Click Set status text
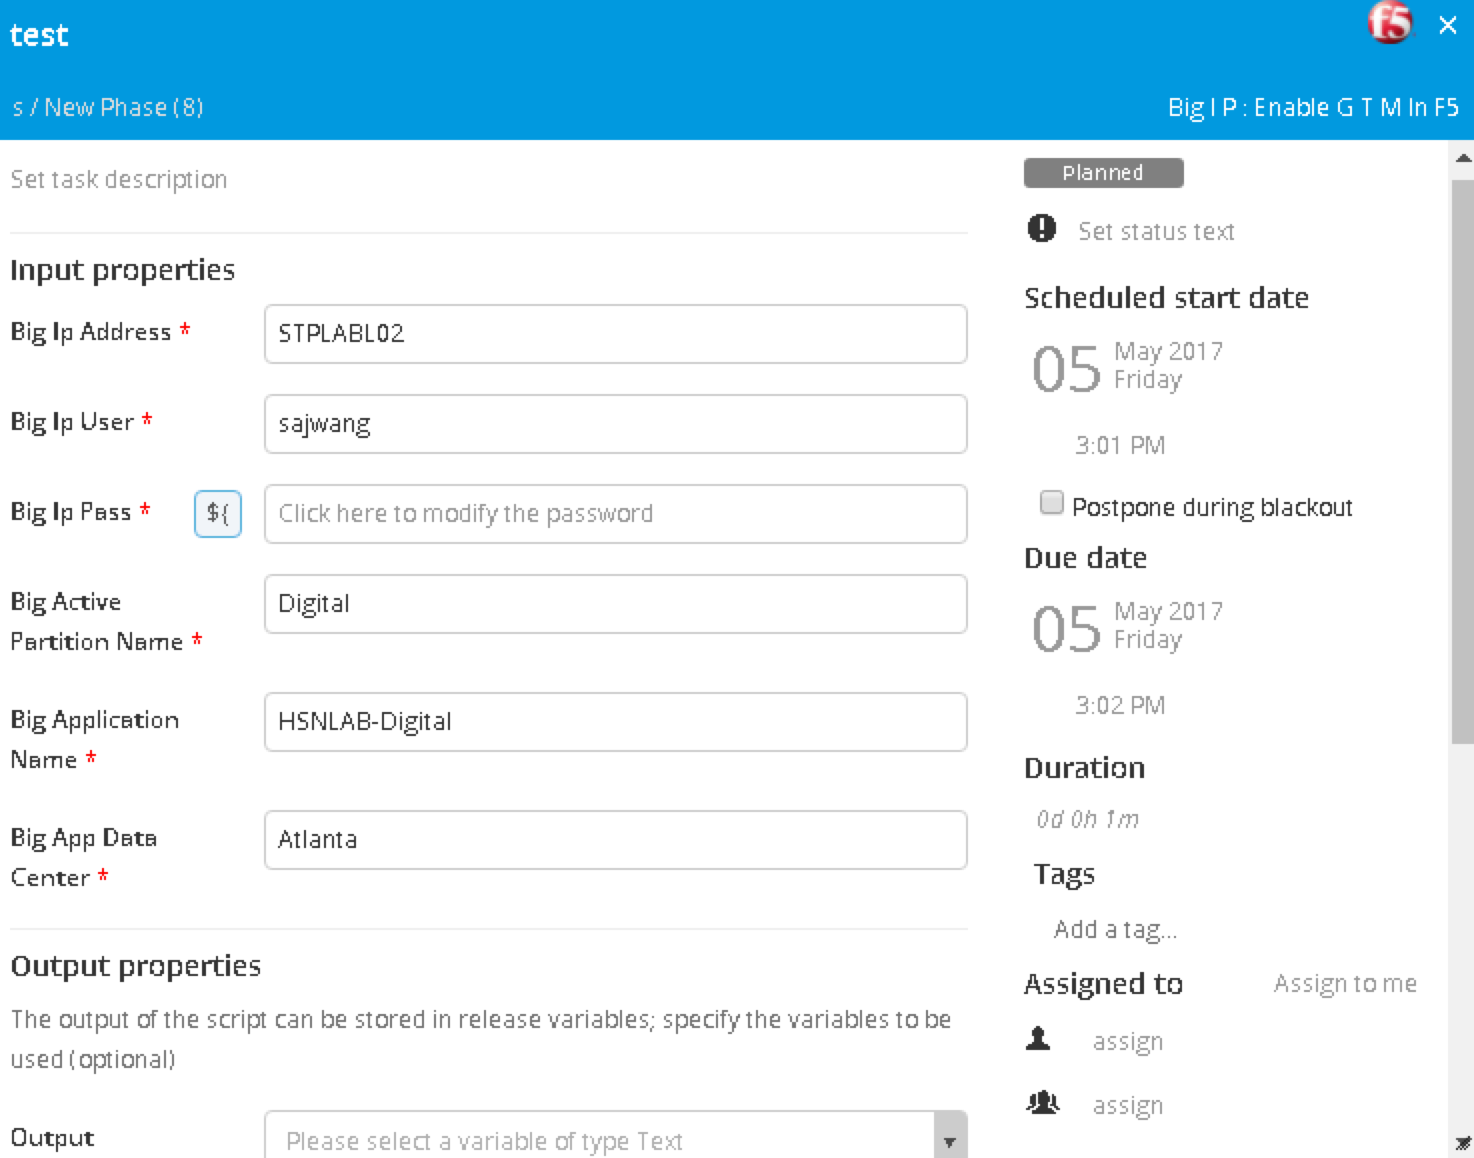This screenshot has height=1158, width=1474. (x=1155, y=231)
